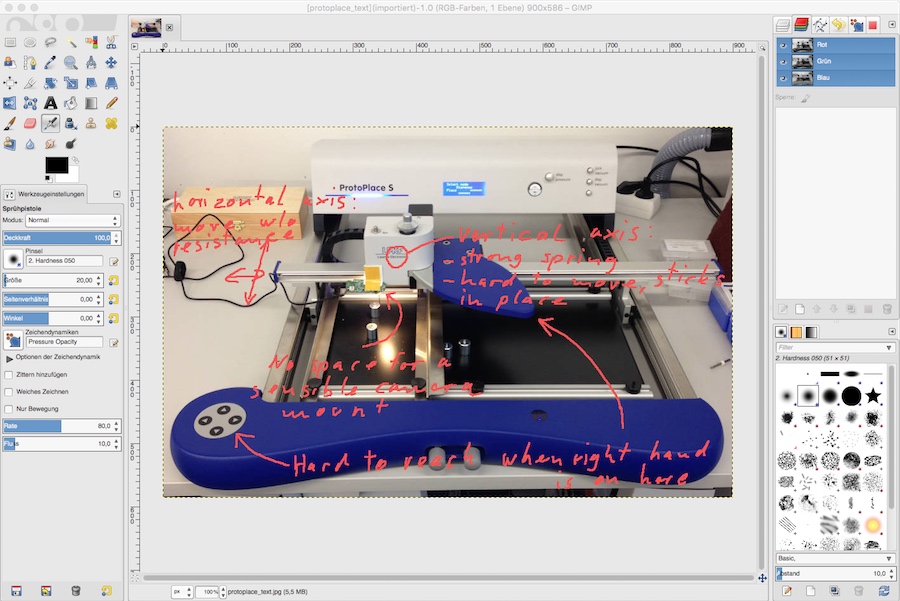Adjust the Deckkraft opacity slider
900x601 pixels.
(57, 238)
